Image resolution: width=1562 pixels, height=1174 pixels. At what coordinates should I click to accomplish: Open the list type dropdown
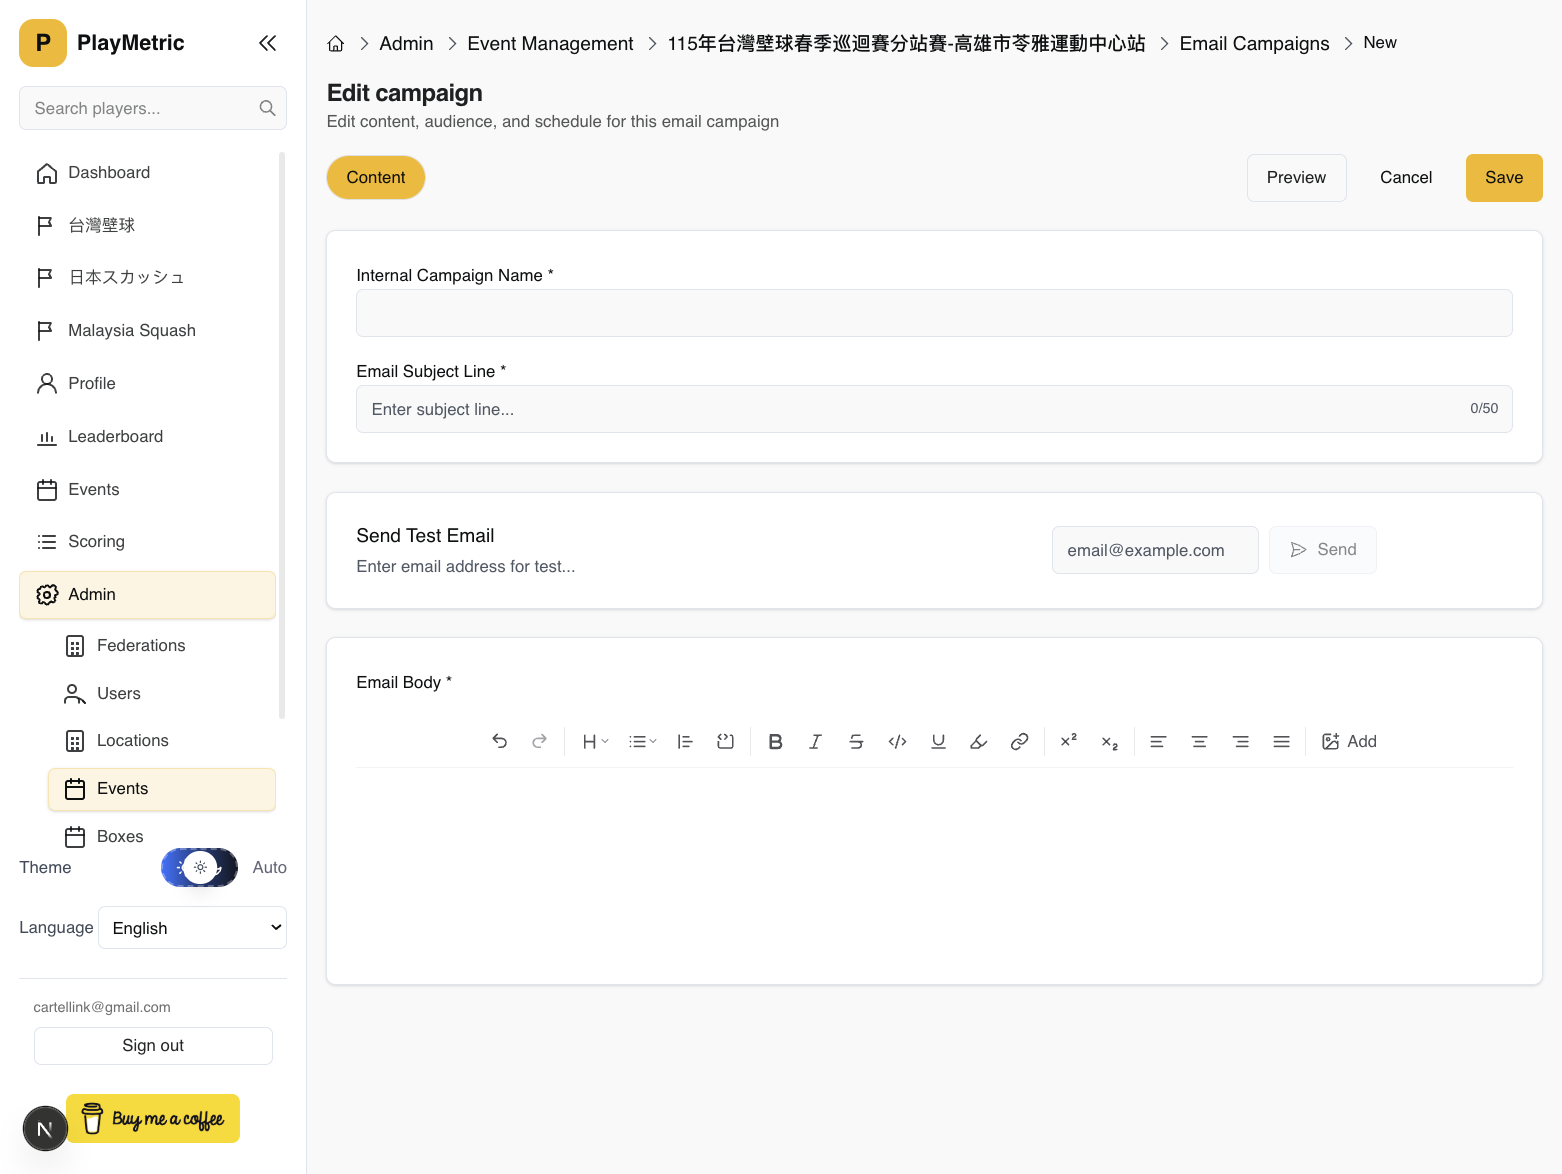click(x=642, y=741)
